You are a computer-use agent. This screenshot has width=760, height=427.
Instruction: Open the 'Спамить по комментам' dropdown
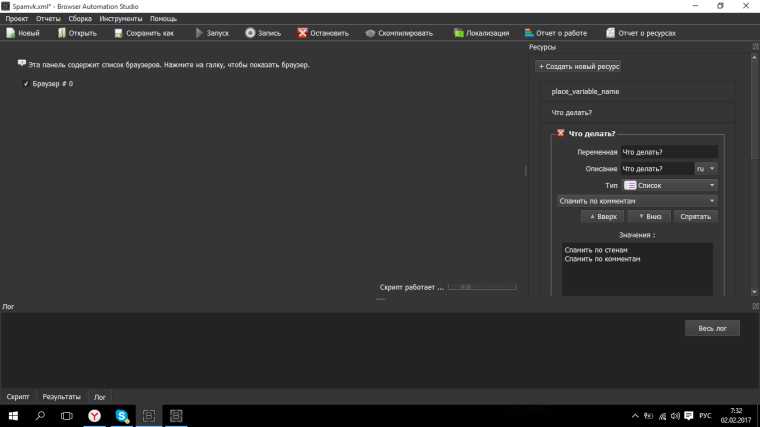[x=637, y=201]
